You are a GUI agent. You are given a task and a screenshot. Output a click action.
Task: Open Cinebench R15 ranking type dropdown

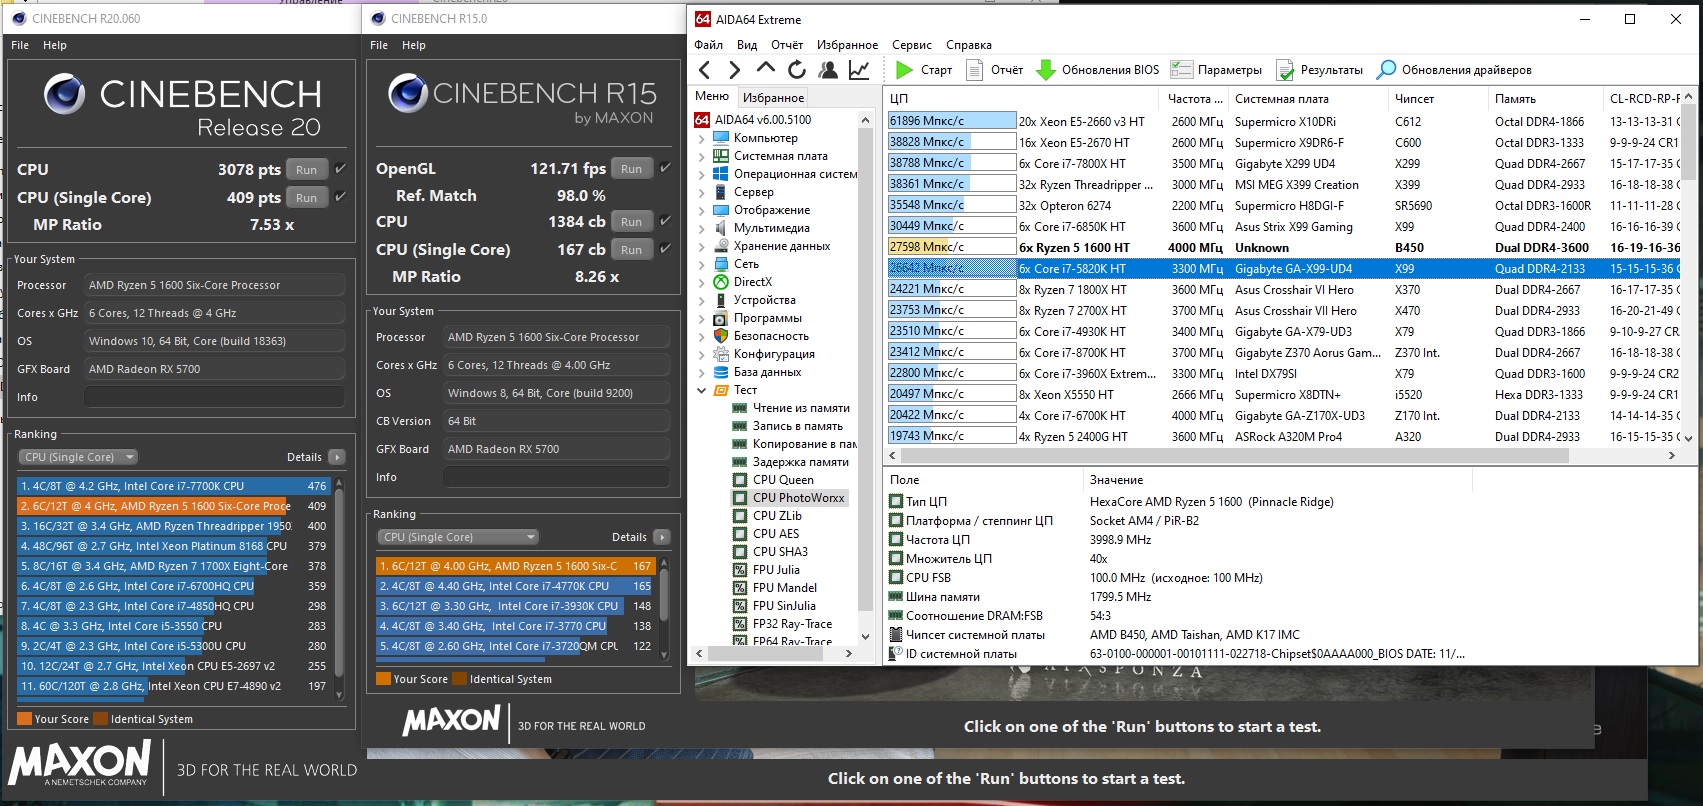[x=458, y=537]
